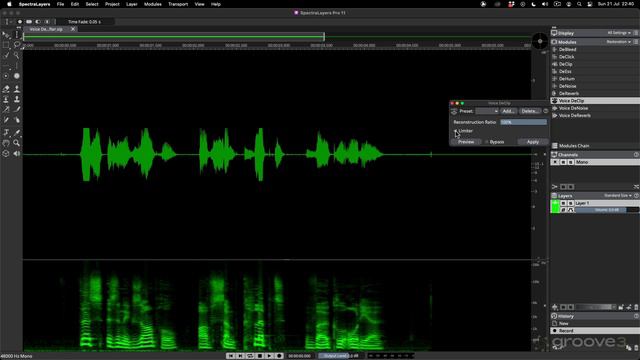Click the Add... preset button

coord(508,111)
